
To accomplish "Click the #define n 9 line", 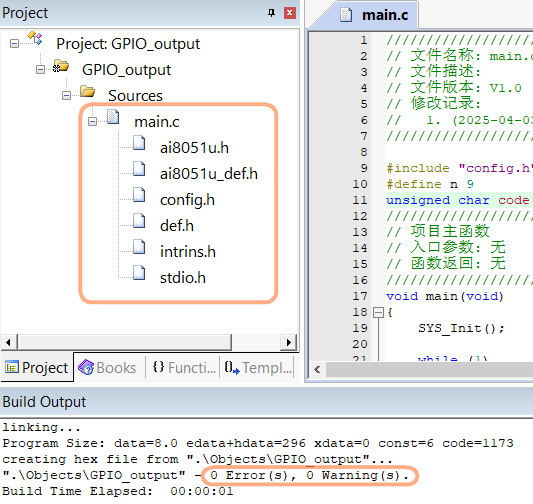I will click(x=430, y=185).
